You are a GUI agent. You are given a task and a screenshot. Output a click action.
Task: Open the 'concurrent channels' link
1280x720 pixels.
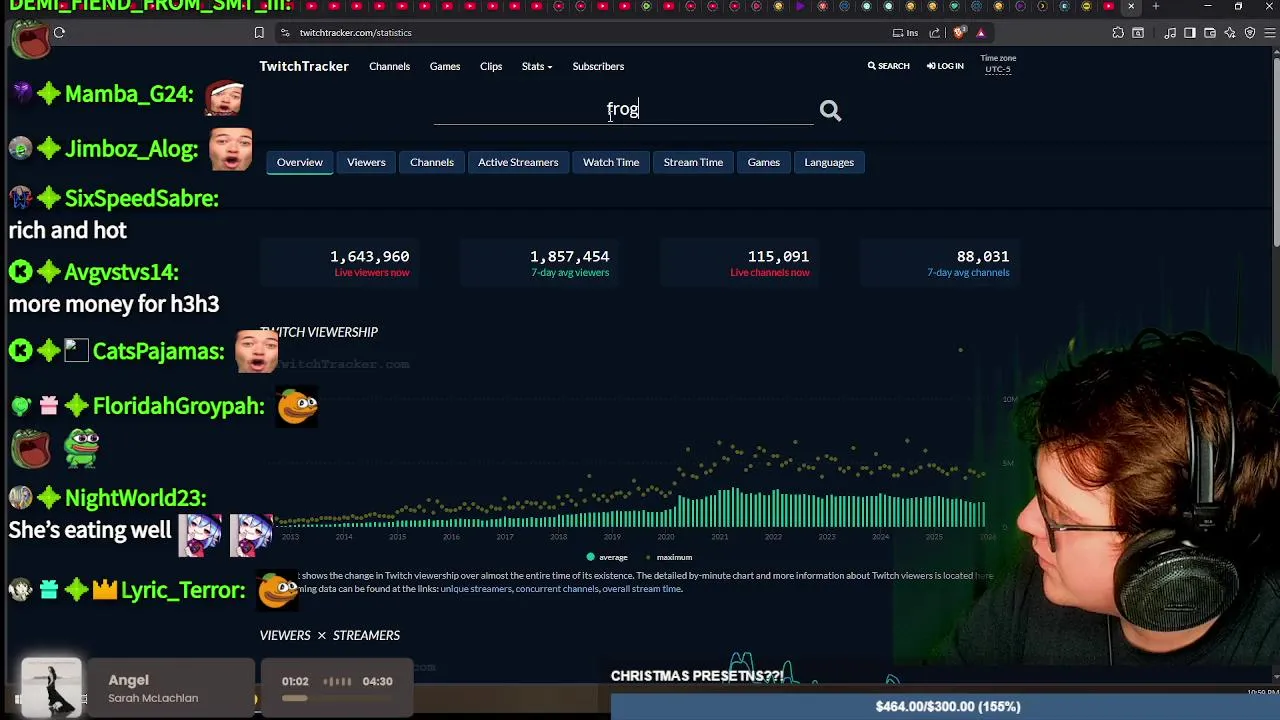(557, 589)
